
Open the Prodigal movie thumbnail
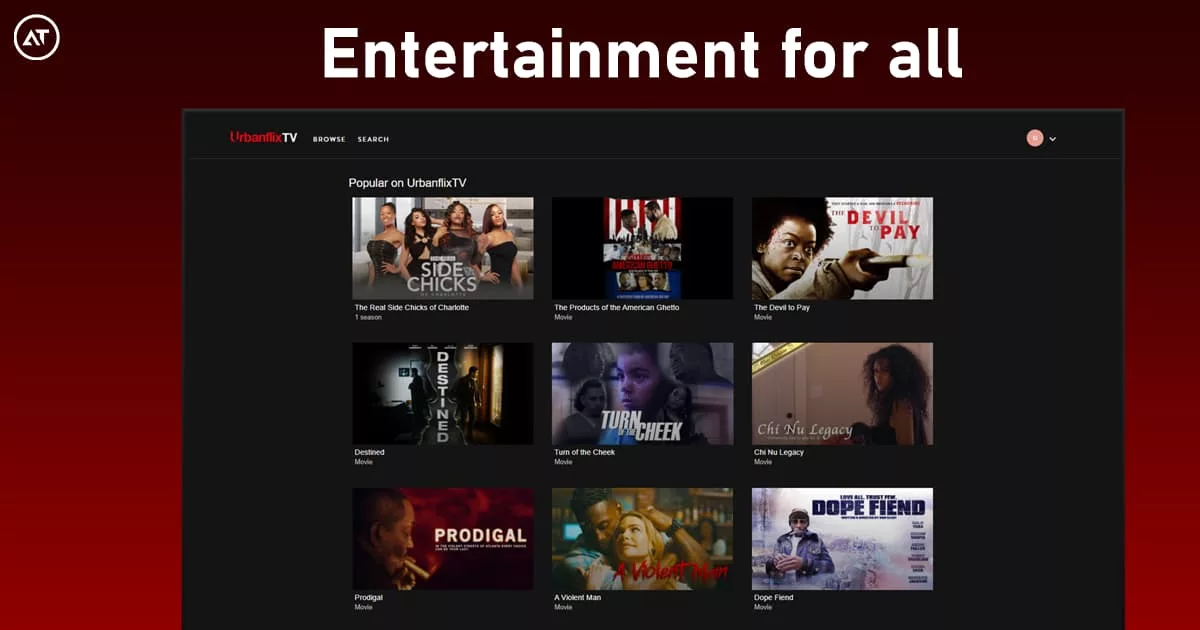click(x=443, y=539)
